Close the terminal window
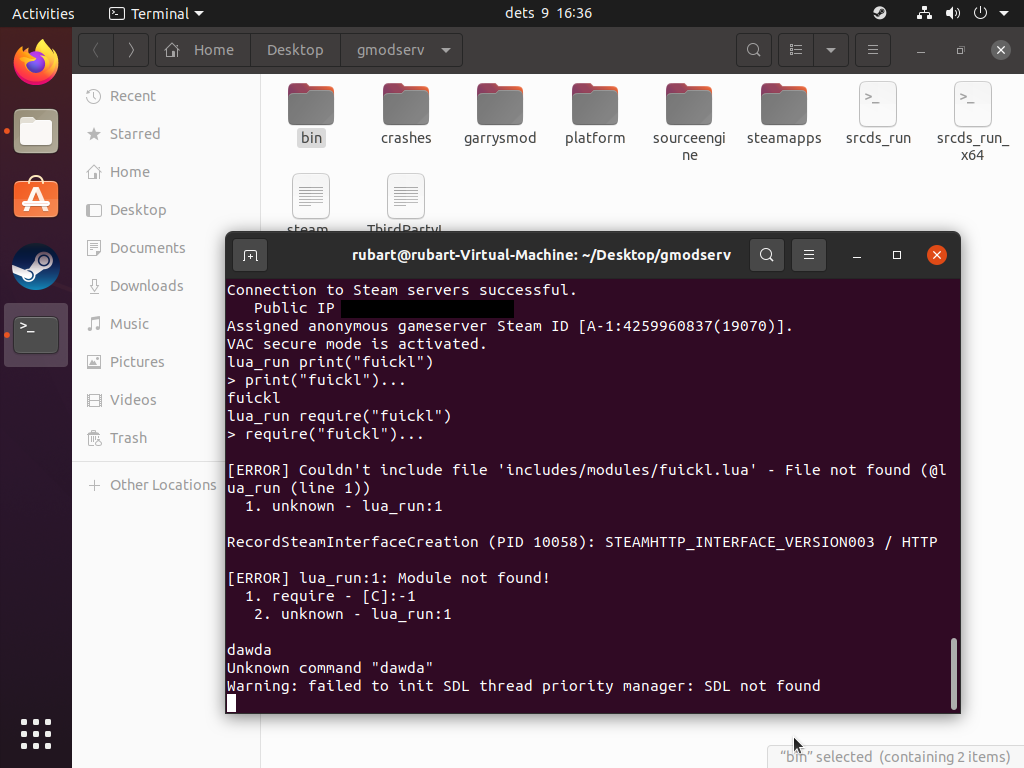1024x768 pixels. click(936, 255)
